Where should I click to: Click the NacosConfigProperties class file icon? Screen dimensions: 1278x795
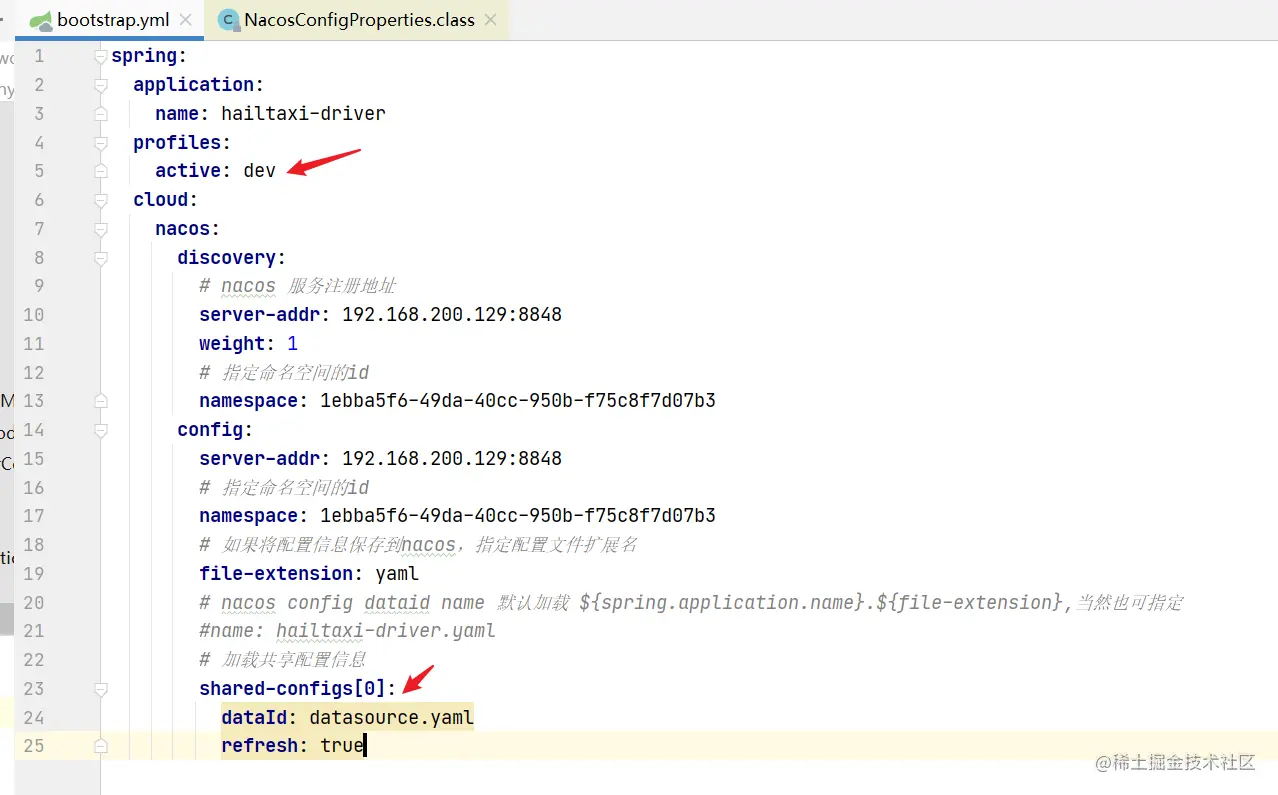229,20
